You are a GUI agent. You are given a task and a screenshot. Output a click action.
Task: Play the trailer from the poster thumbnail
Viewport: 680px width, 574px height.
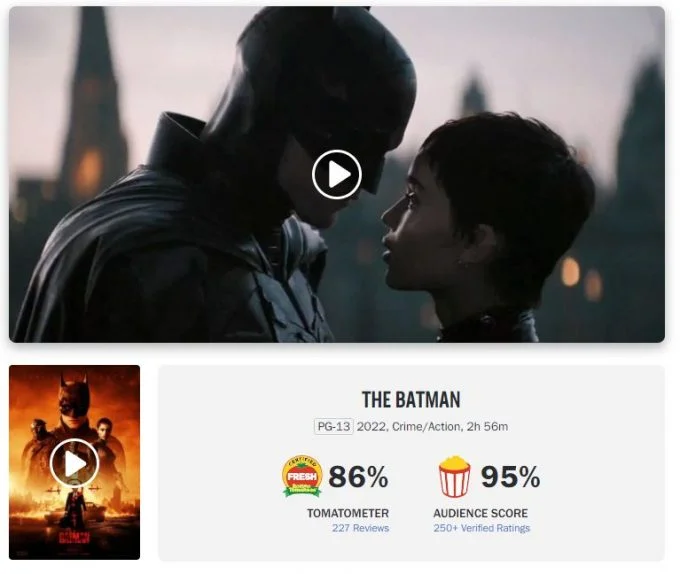pyautogui.click(x=74, y=463)
